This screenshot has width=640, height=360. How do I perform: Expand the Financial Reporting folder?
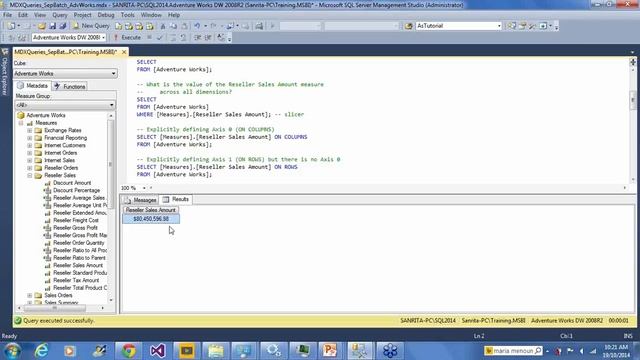[29, 138]
